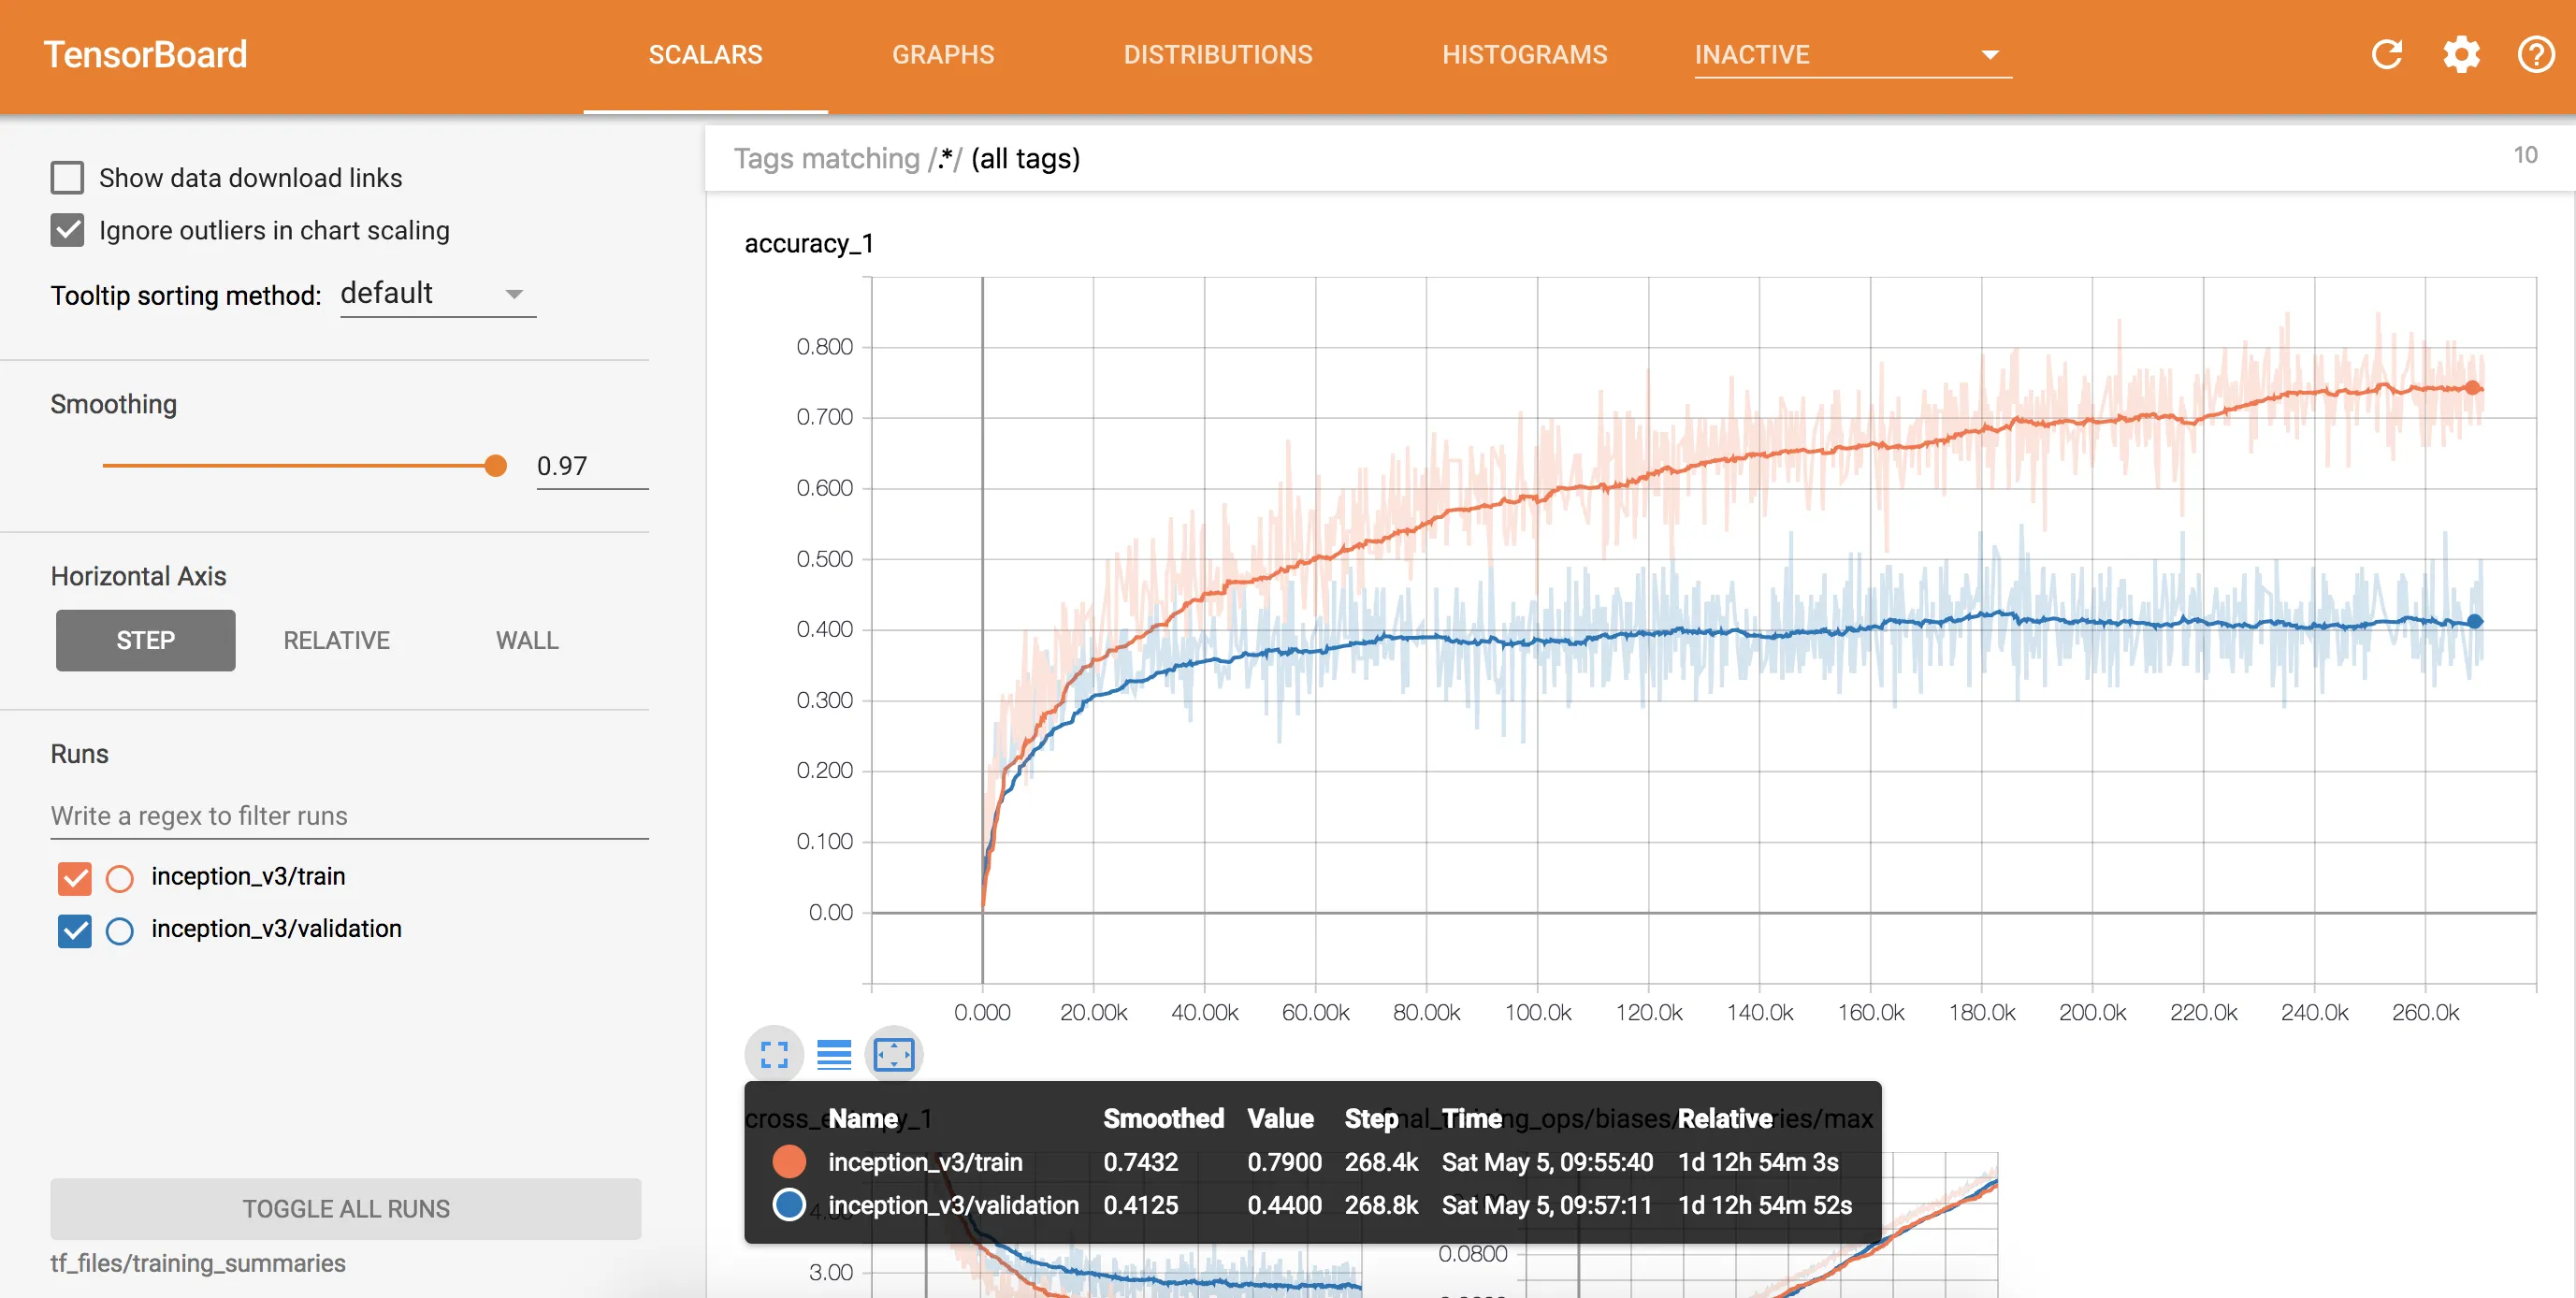Open the settings gear icon

2461,54
